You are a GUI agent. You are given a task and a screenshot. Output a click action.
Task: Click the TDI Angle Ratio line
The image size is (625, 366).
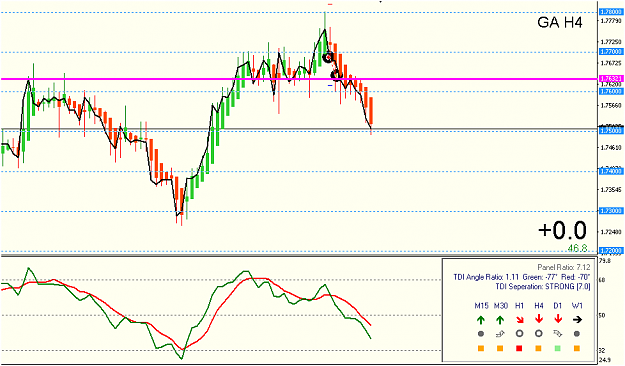[522, 277]
